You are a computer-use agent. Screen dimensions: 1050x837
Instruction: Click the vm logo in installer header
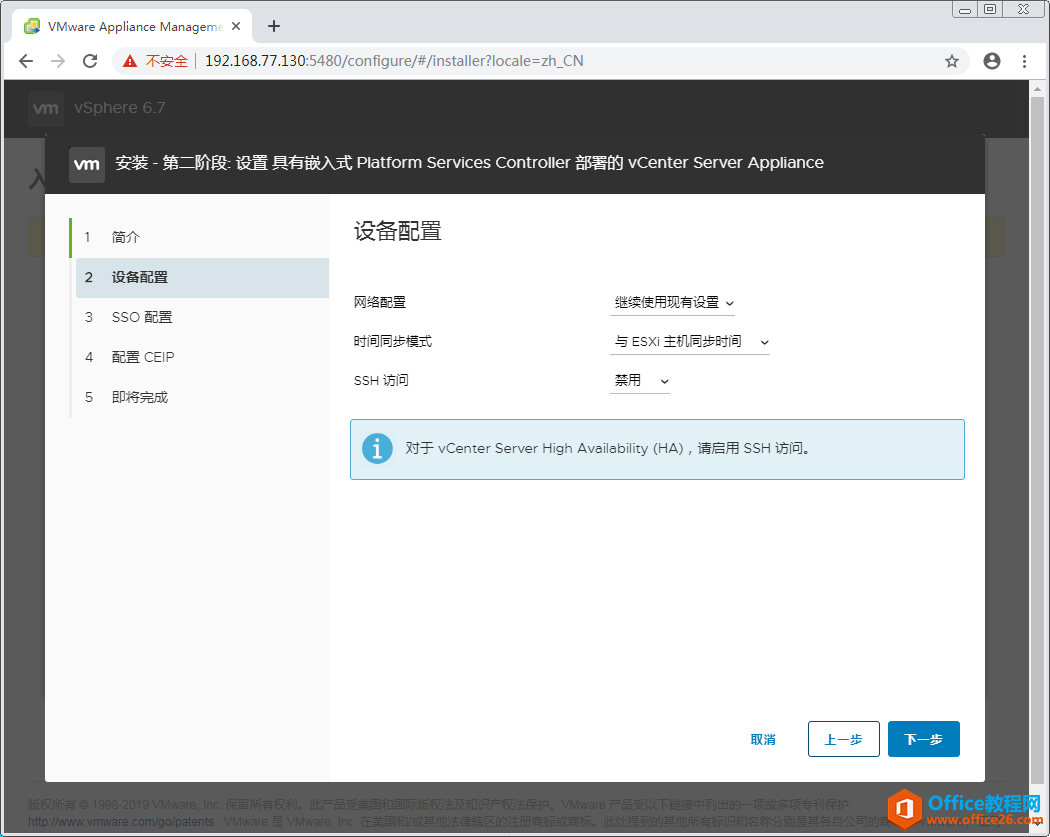87,164
